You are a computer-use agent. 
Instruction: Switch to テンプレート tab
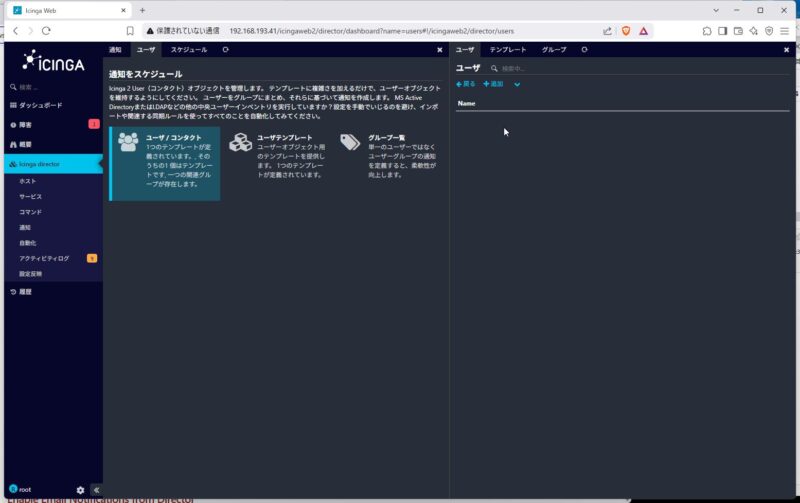508,49
